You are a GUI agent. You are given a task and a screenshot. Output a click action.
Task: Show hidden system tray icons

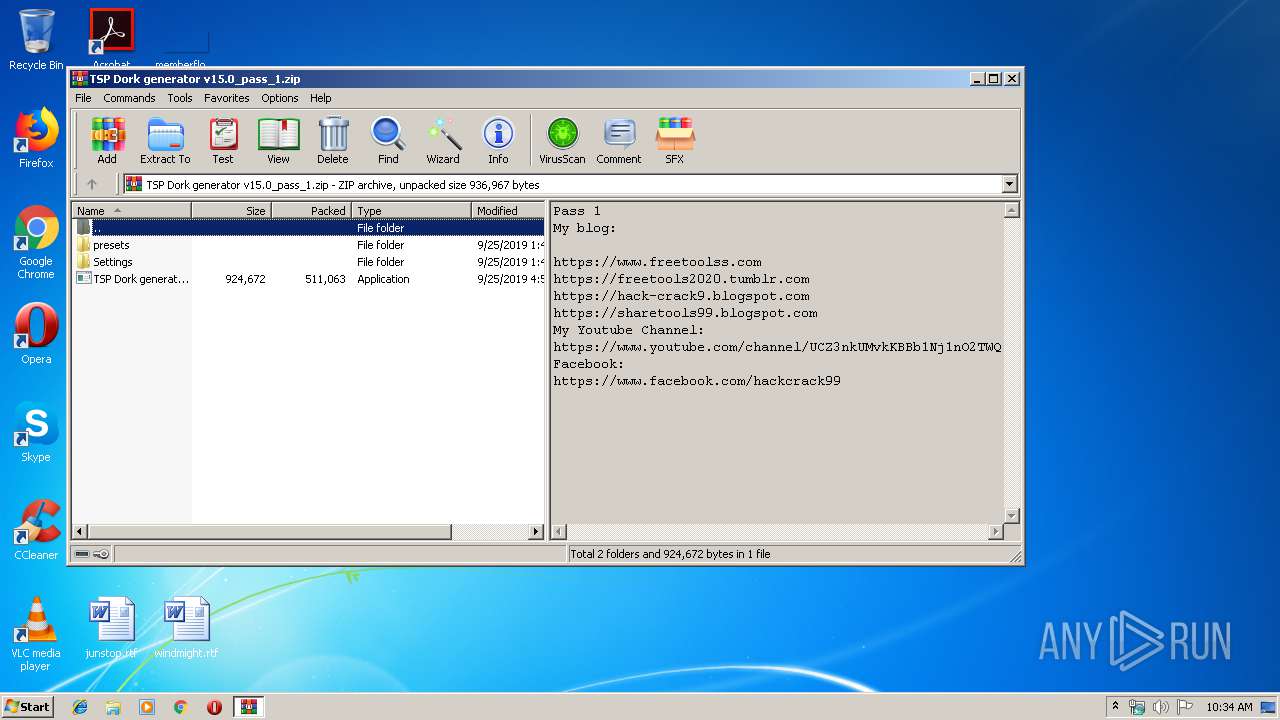1115,707
